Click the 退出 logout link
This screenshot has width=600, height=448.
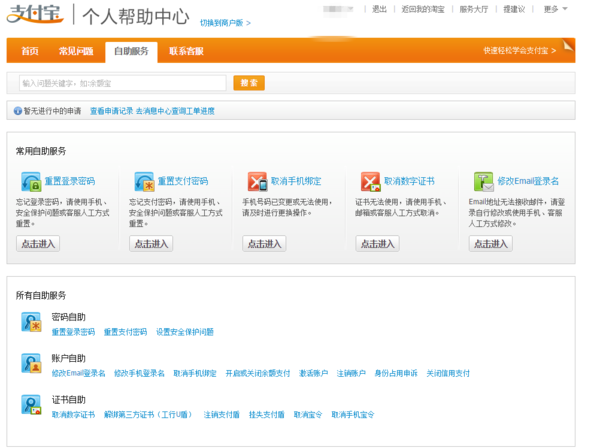click(379, 9)
